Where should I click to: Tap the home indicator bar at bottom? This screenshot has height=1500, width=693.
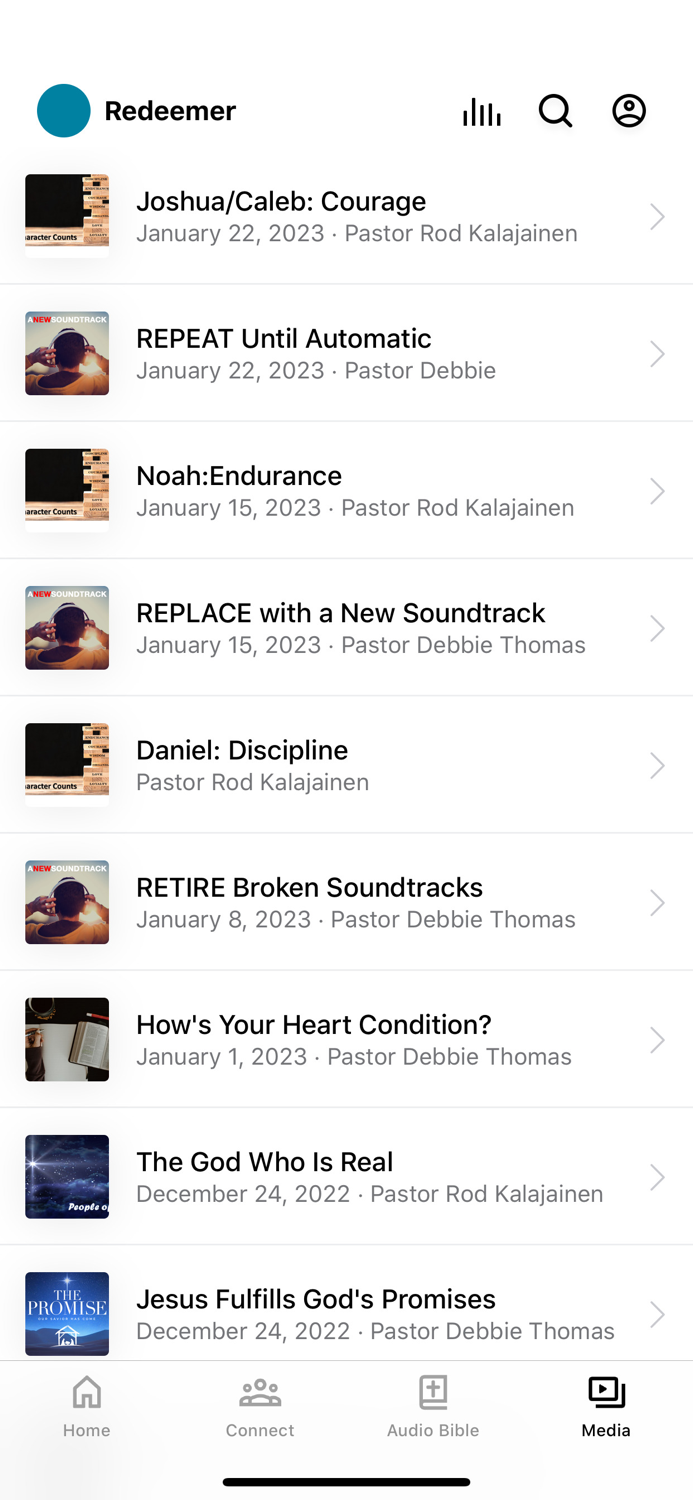[x=346, y=1482]
